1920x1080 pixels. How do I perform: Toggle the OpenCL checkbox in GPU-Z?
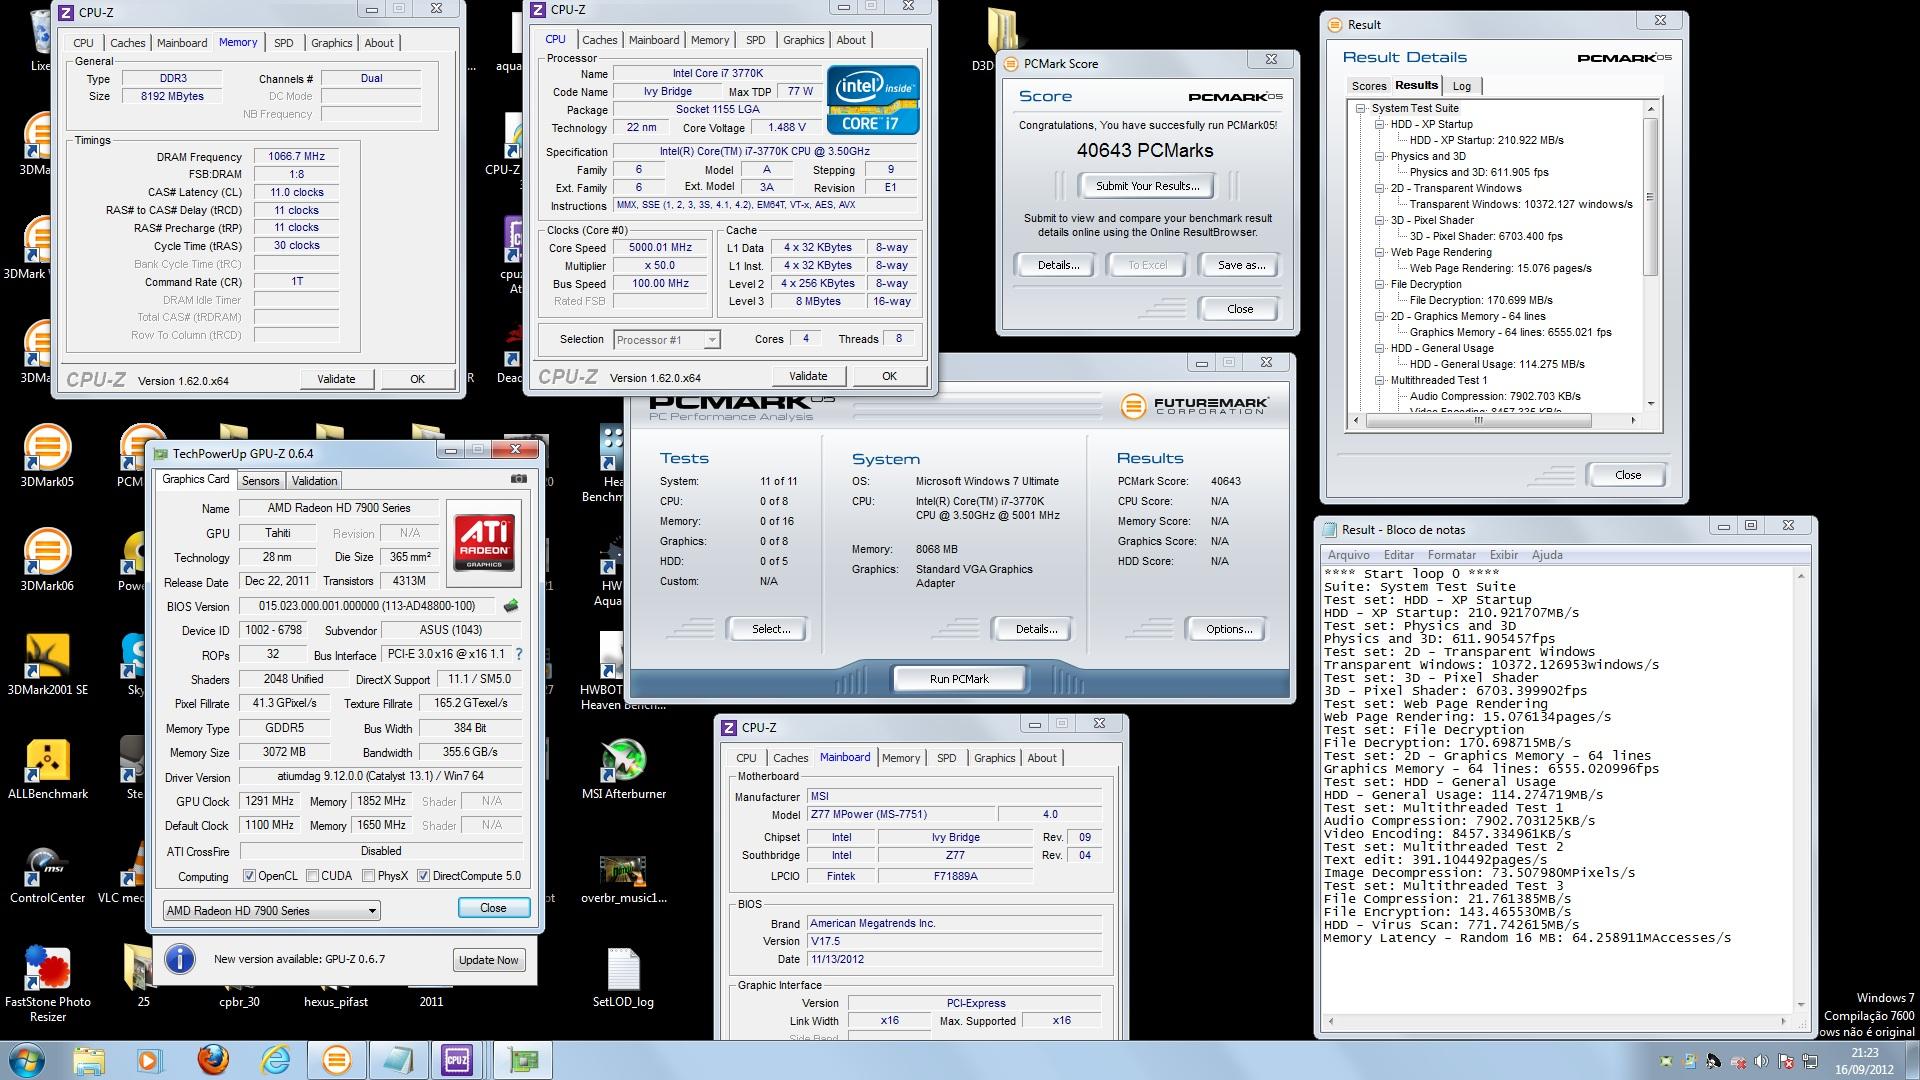(249, 876)
